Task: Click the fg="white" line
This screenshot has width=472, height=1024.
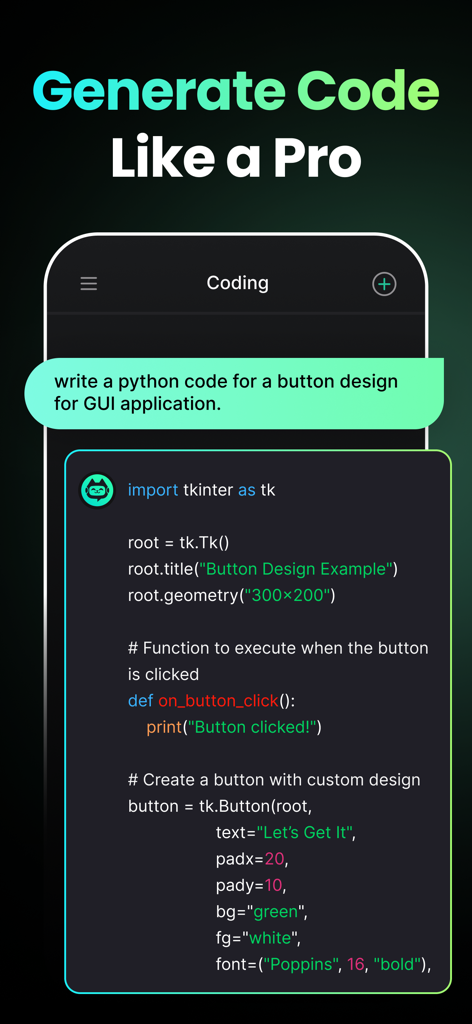Action: point(258,938)
